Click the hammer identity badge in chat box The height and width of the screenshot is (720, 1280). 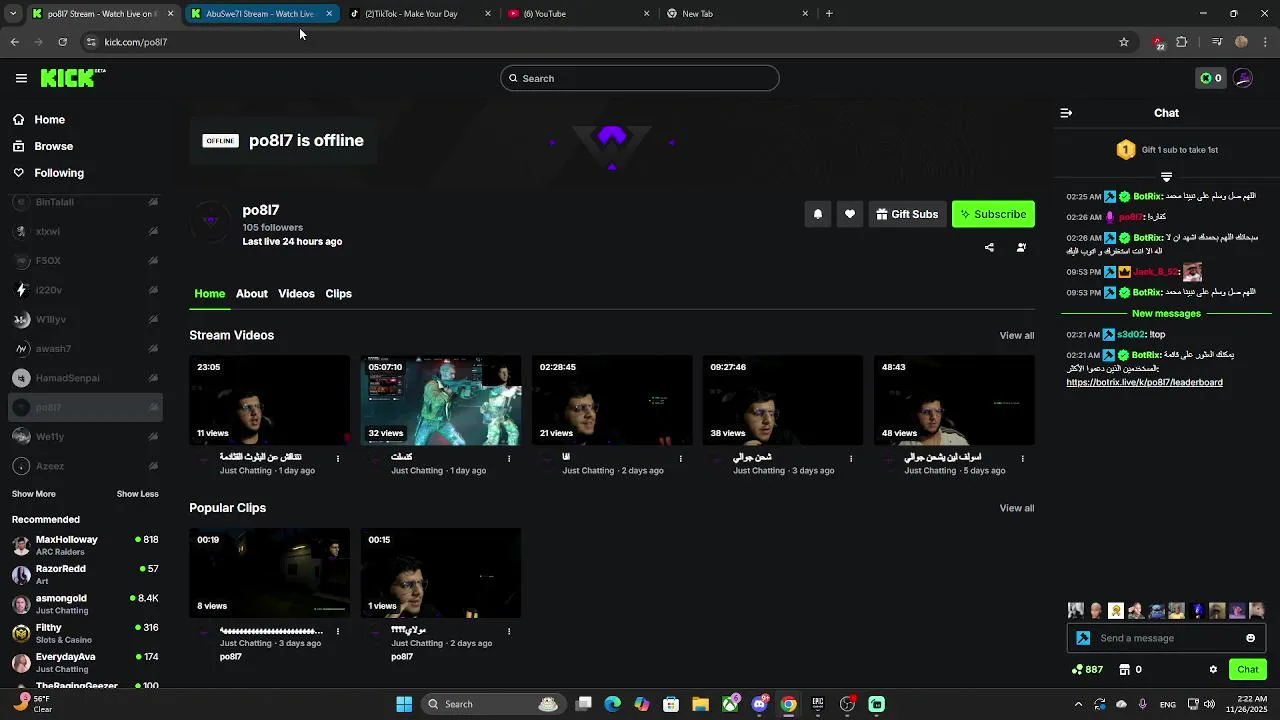pos(1083,638)
